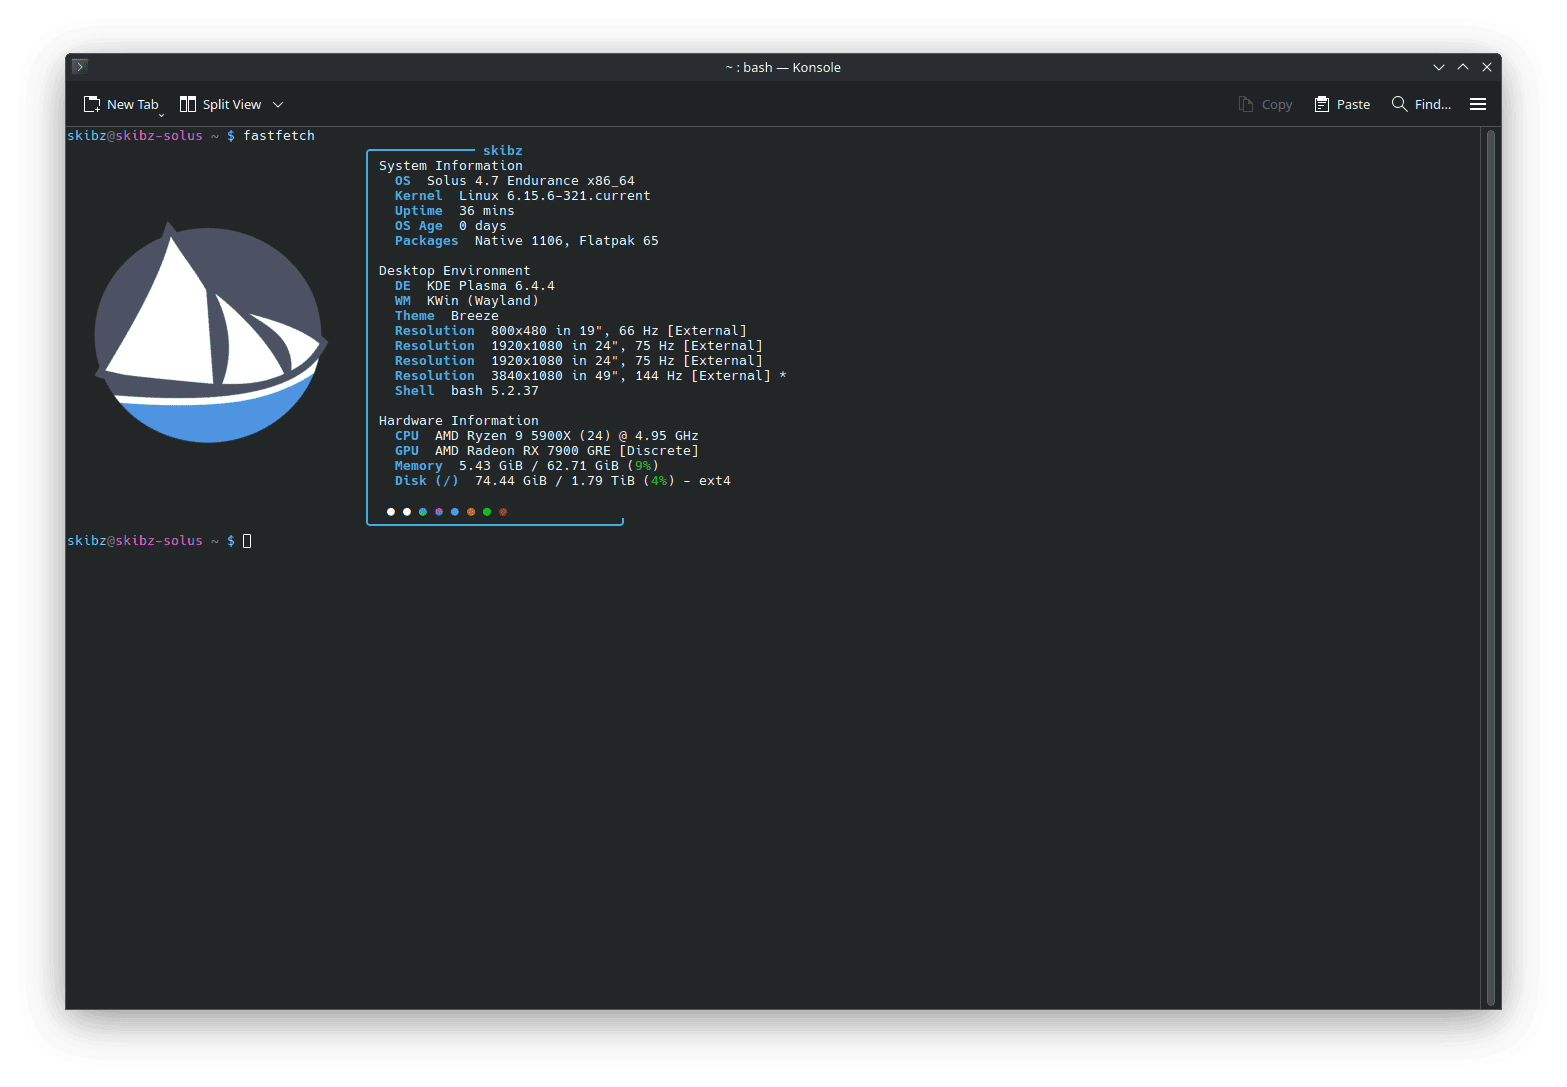1567x1087 pixels.
Task: Click the "fastfetch" command text
Action: point(279,136)
